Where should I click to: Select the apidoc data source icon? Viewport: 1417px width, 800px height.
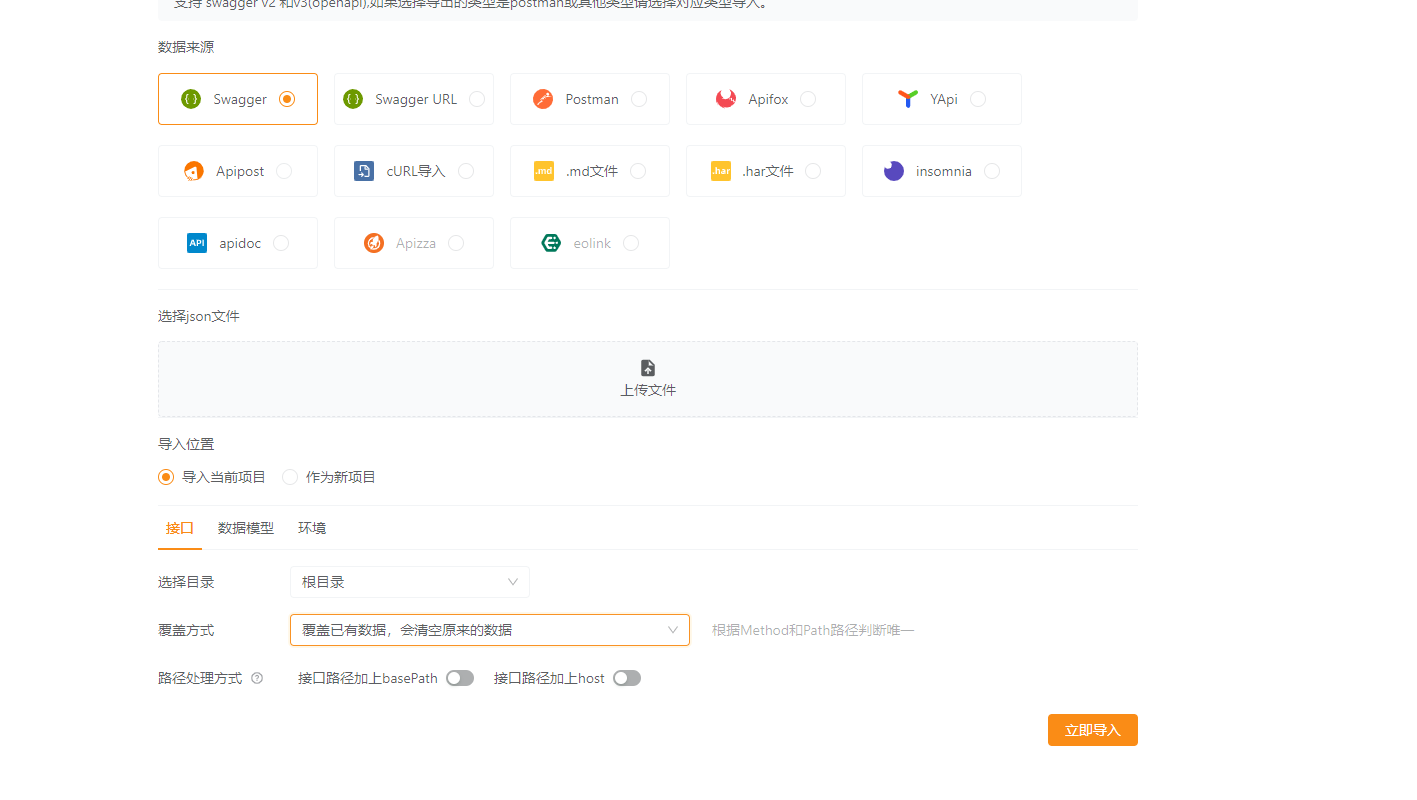[x=197, y=242]
